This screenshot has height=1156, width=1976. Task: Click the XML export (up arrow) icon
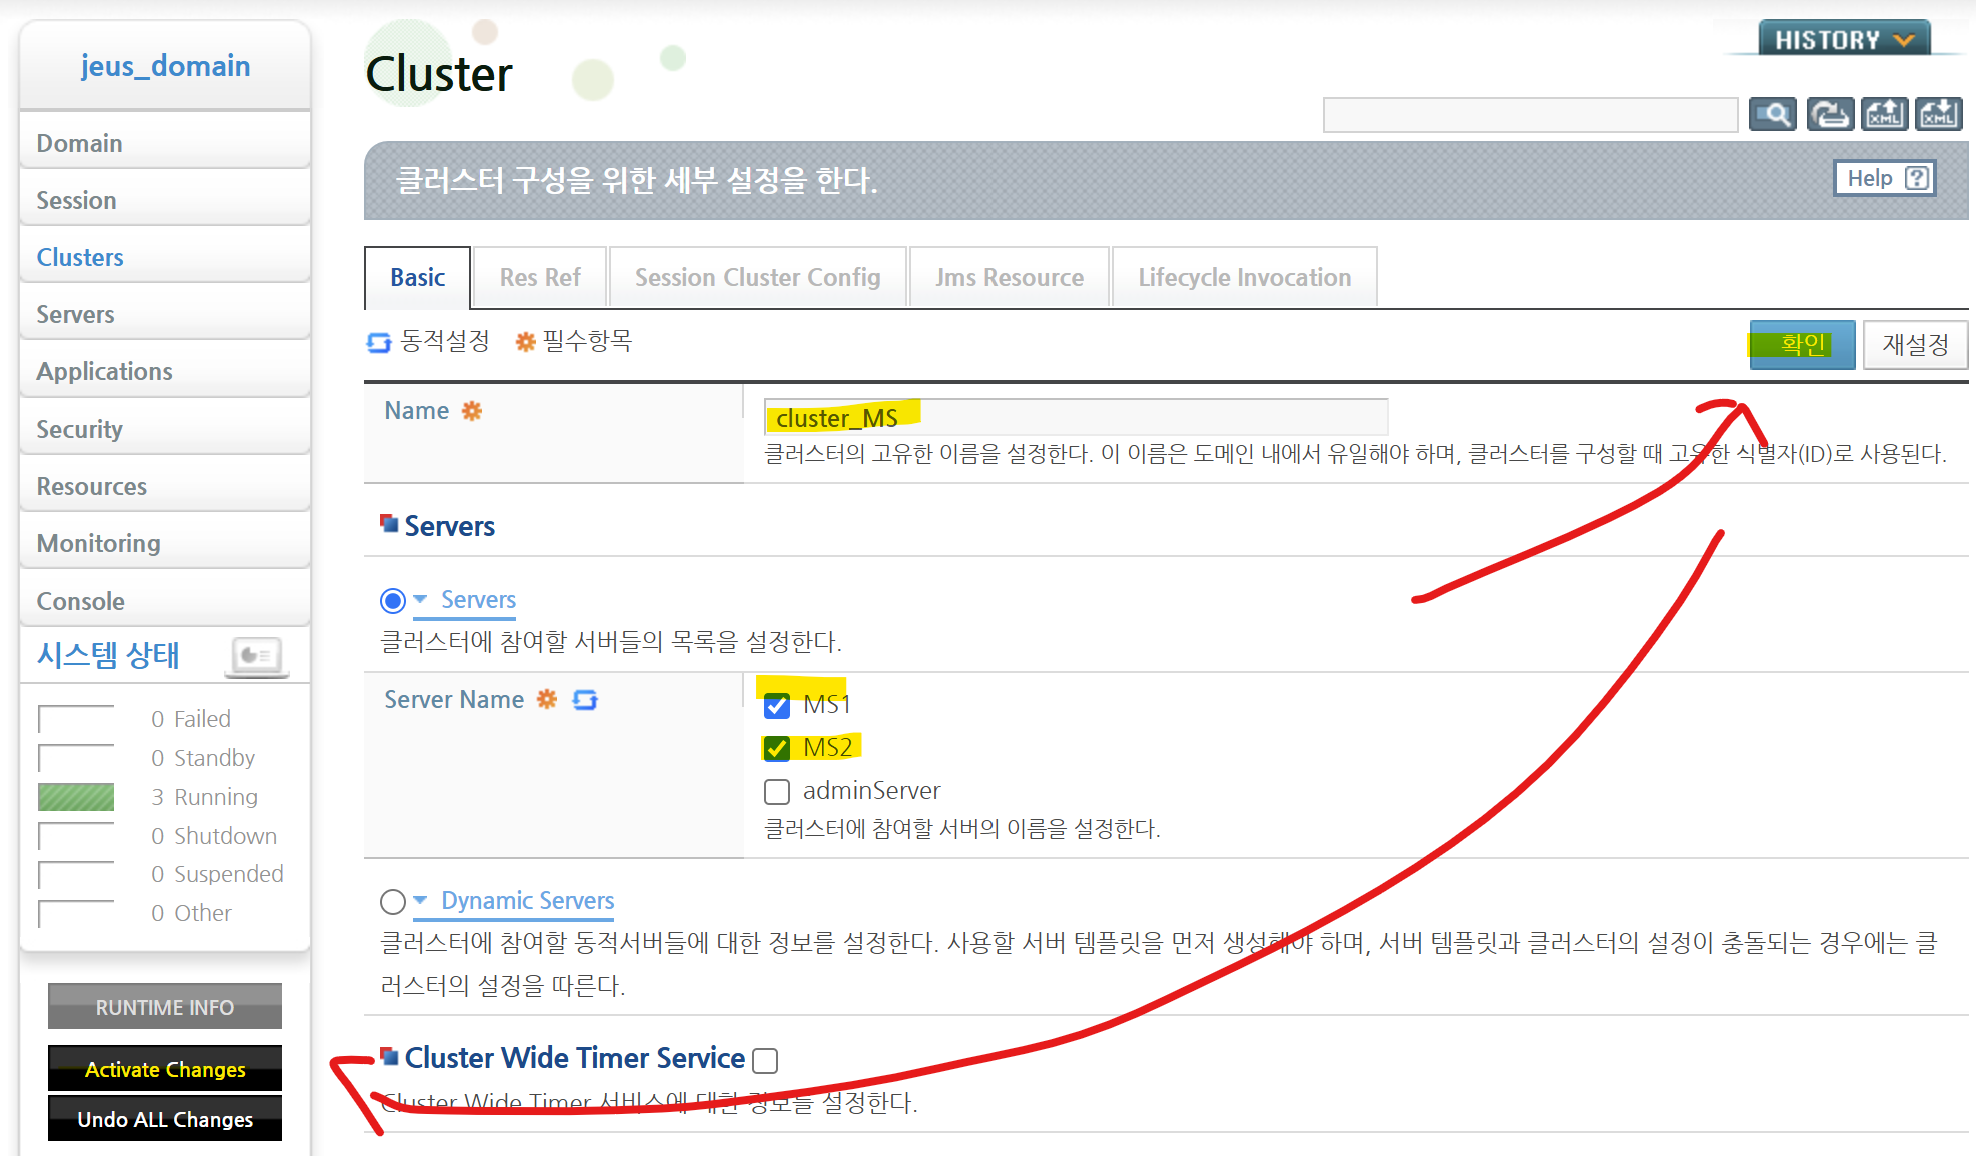click(1884, 115)
